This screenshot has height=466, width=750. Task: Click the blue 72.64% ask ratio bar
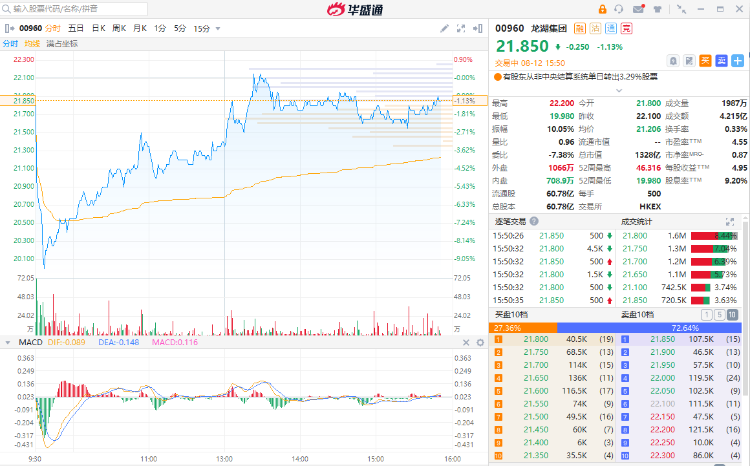click(650, 328)
